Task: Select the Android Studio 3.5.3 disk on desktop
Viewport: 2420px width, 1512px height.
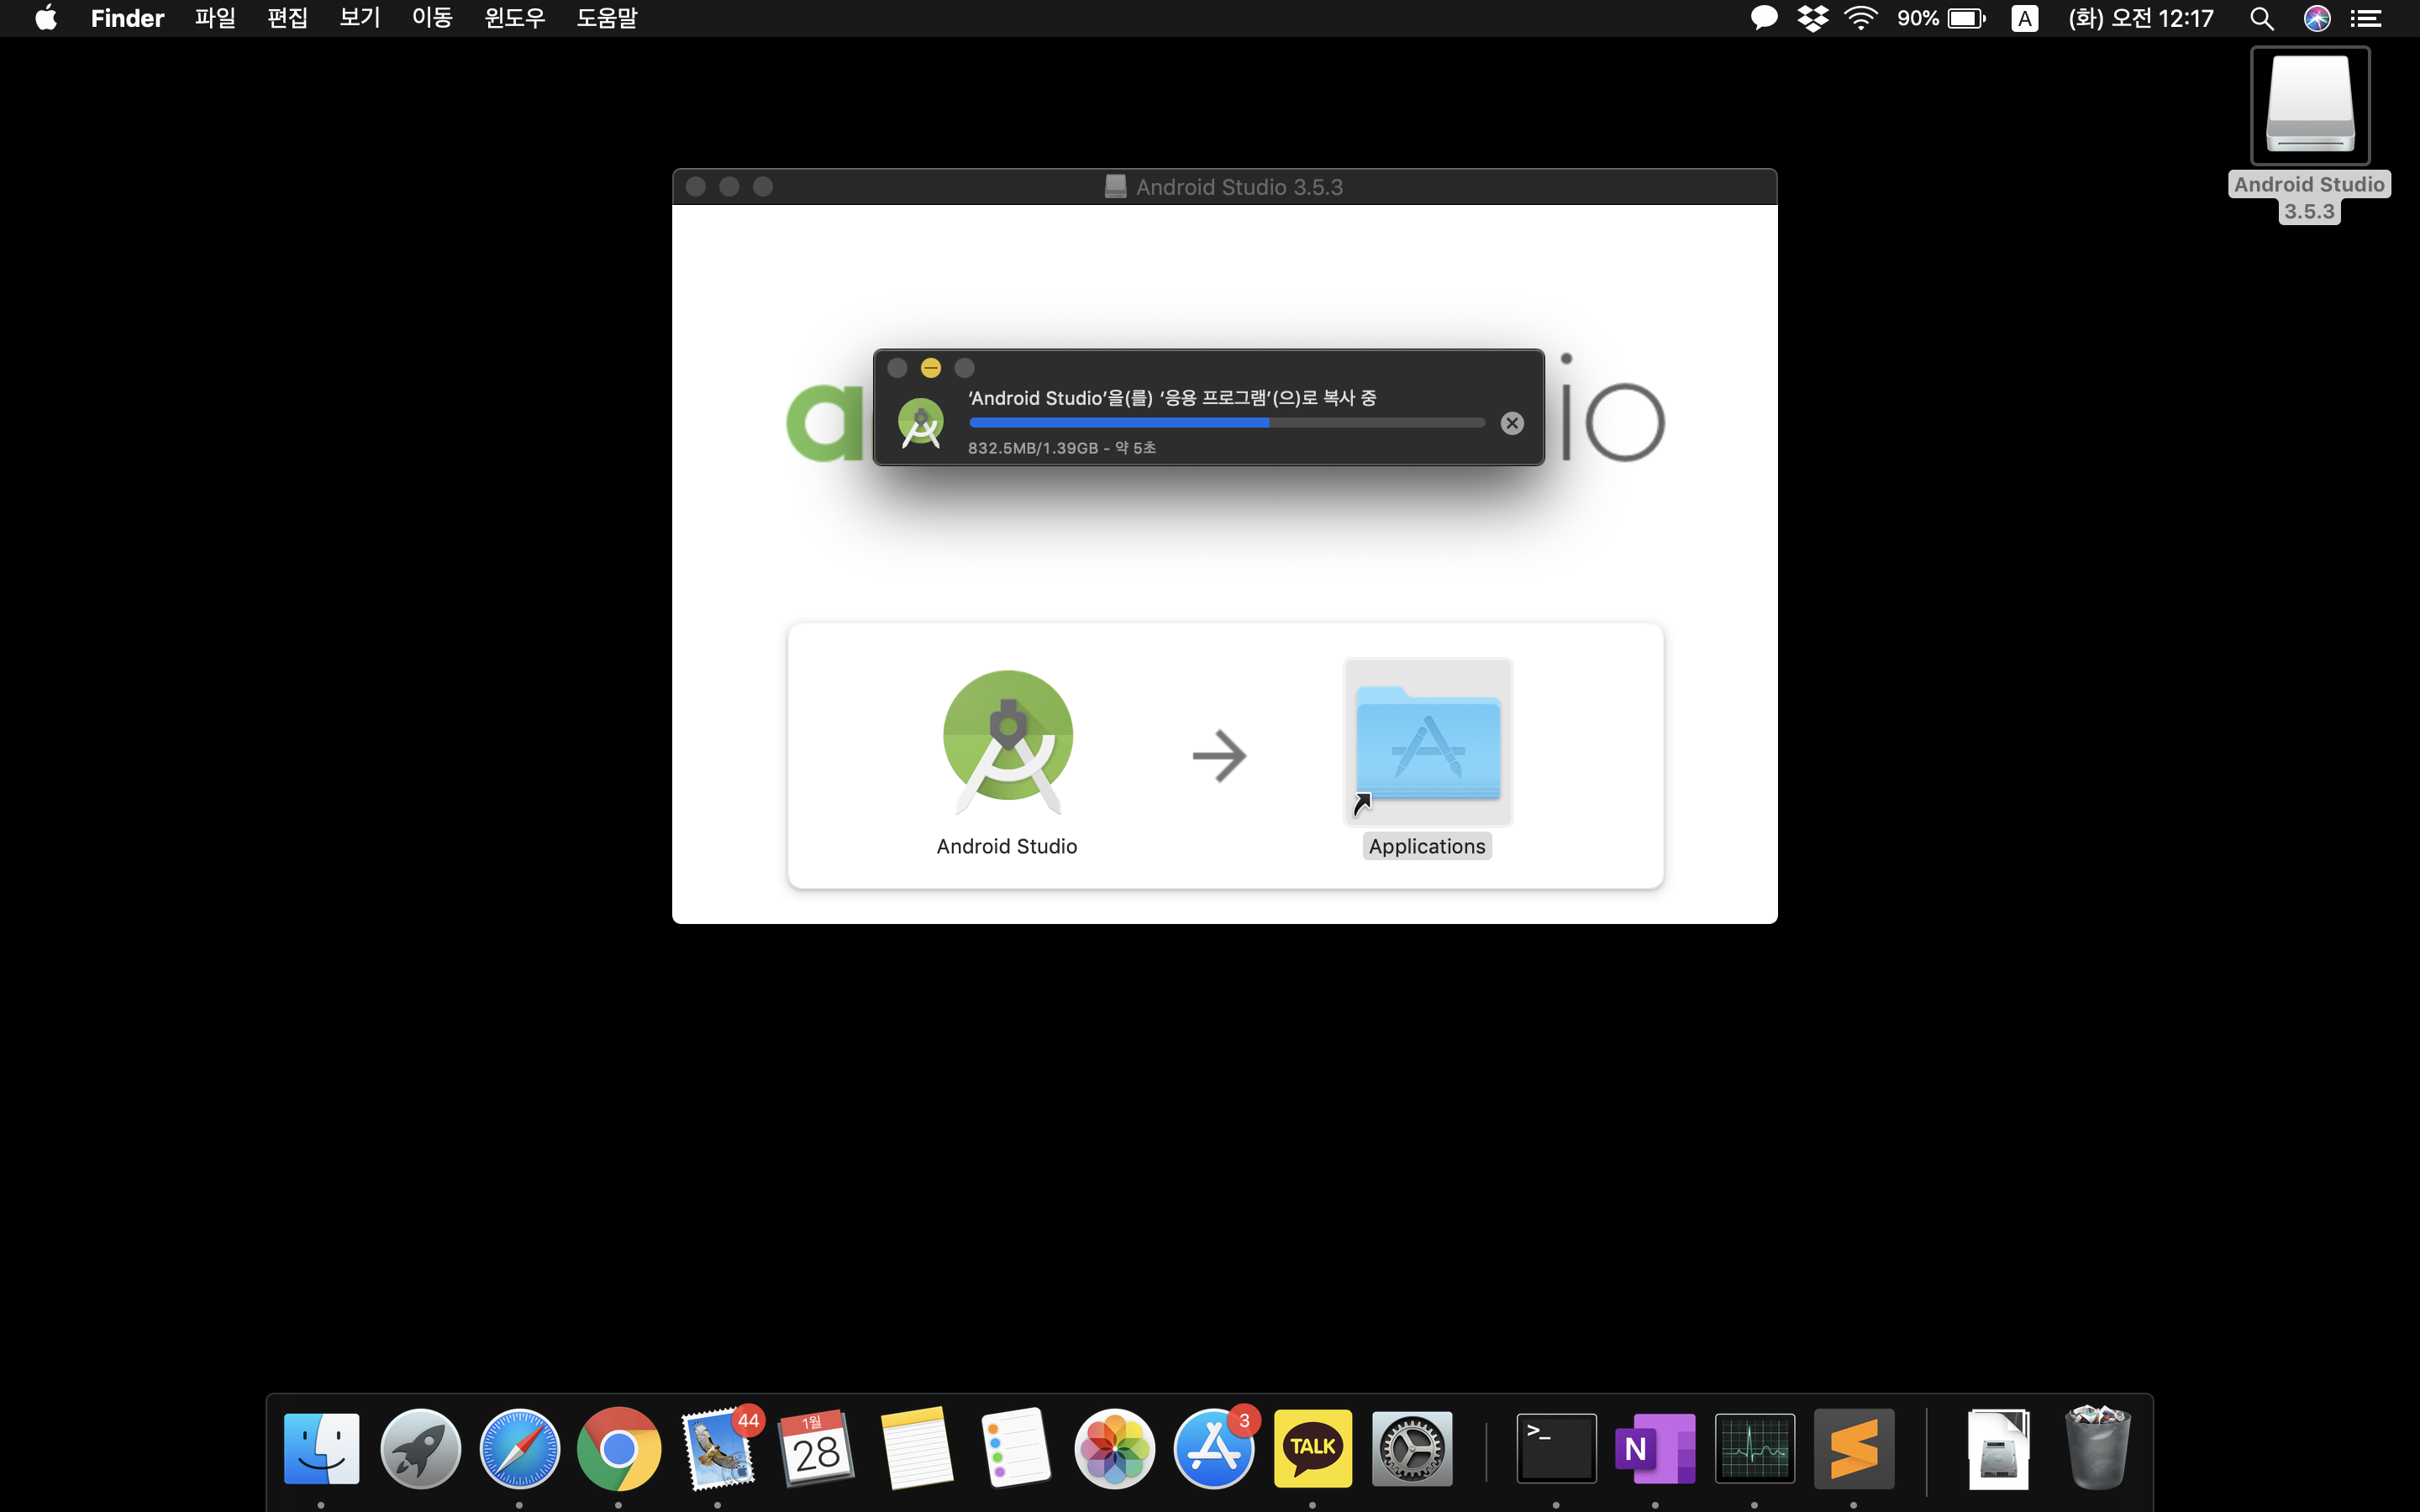Action: pos(2309,107)
